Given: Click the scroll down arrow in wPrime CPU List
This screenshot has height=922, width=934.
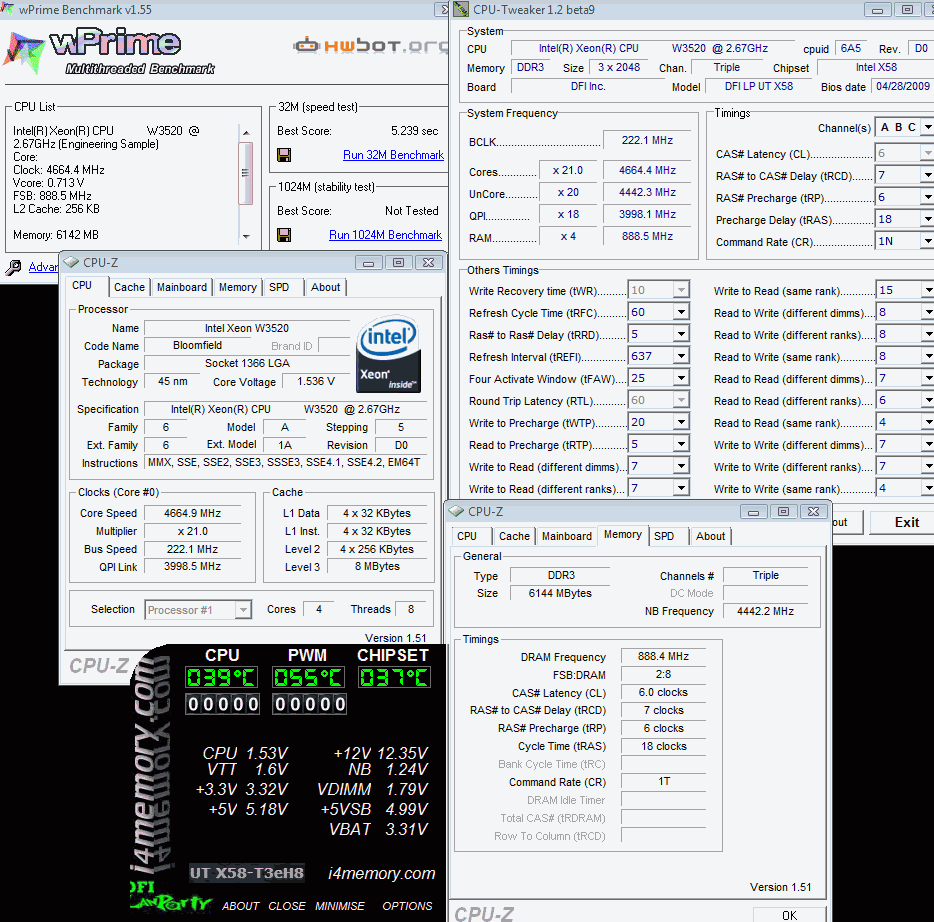Looking at the screenshot, I should click(x=246, y=236).
